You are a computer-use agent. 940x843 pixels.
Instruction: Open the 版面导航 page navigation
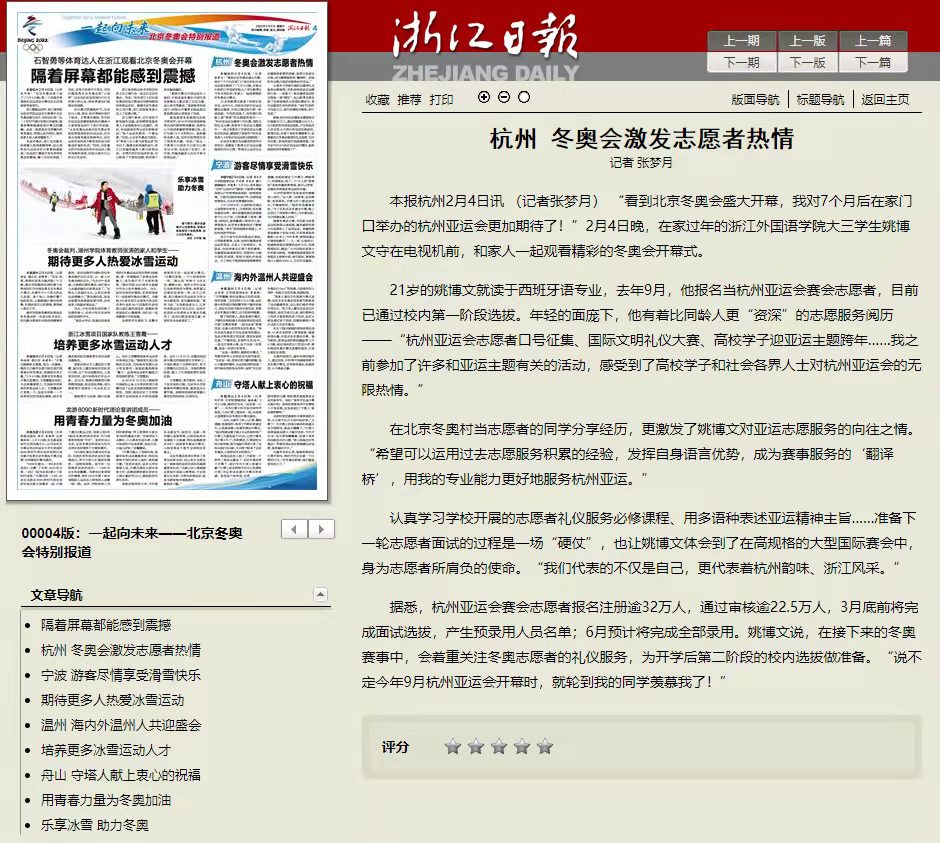(x=755, y=99)
